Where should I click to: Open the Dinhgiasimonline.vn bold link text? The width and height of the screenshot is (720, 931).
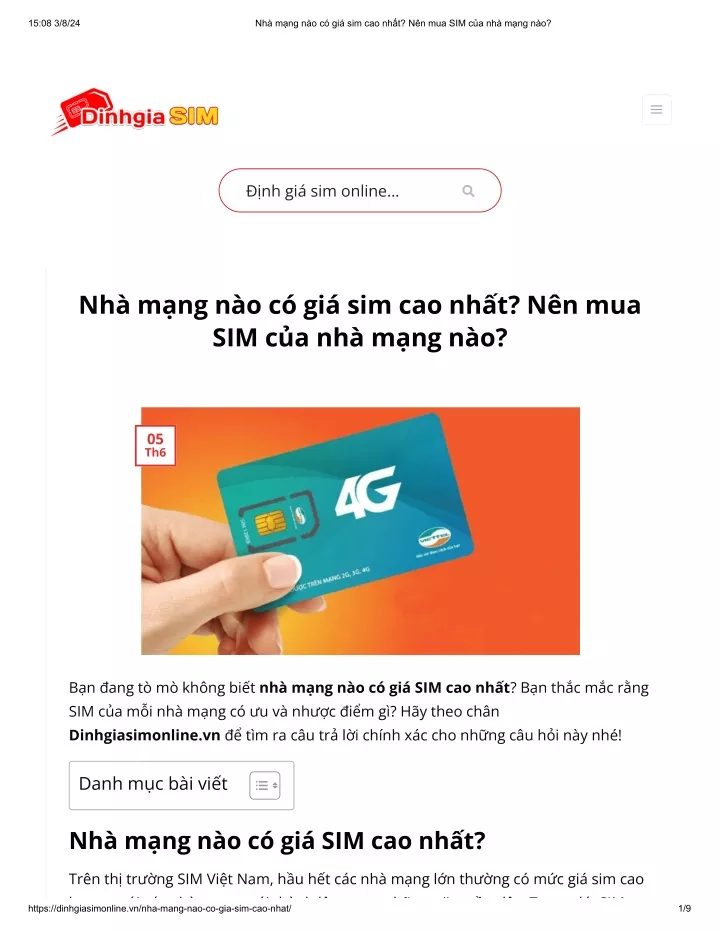click(x=144, y=735)
